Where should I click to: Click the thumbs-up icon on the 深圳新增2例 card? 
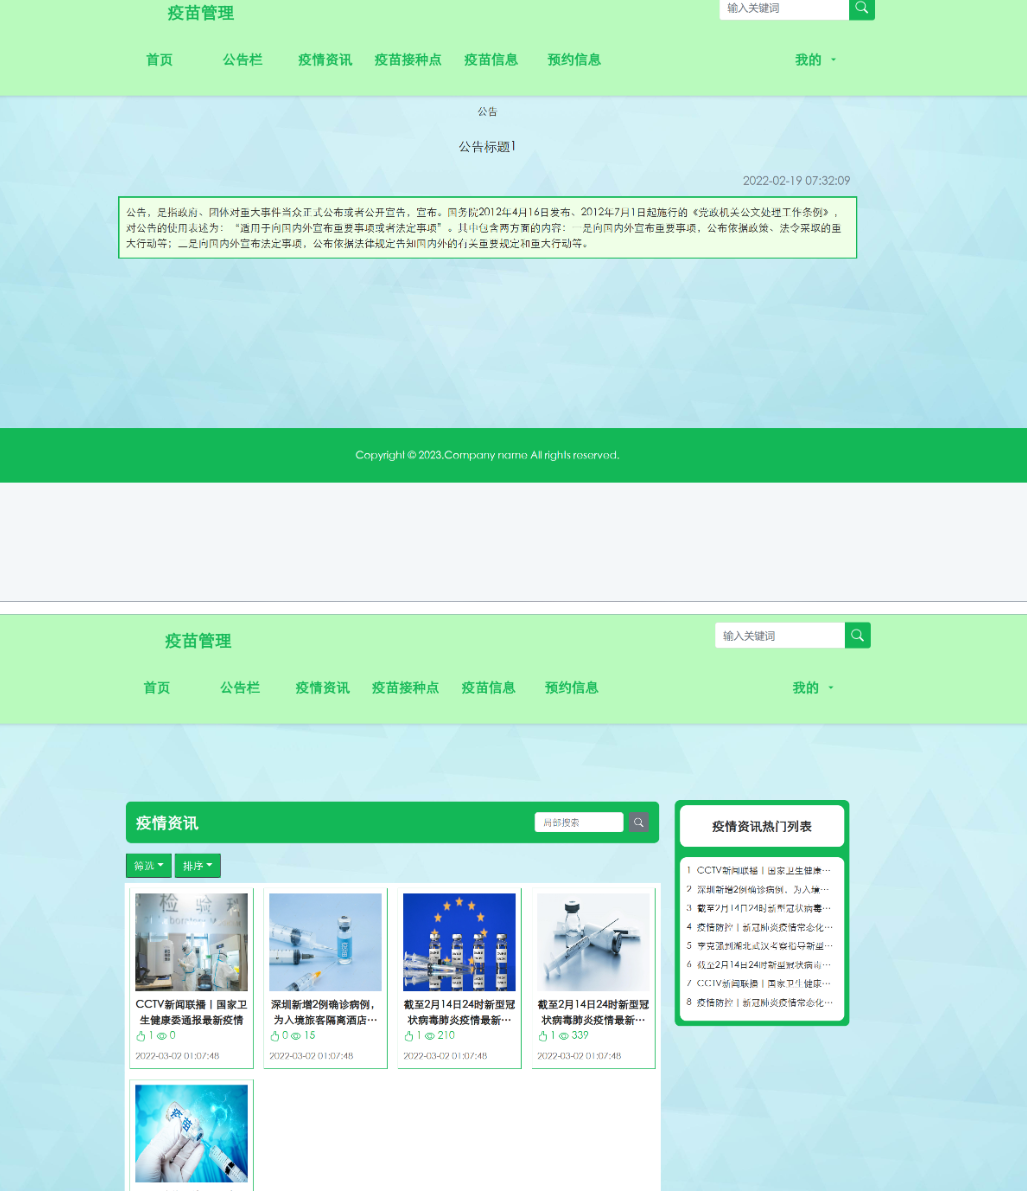[x=274, y=1035]
